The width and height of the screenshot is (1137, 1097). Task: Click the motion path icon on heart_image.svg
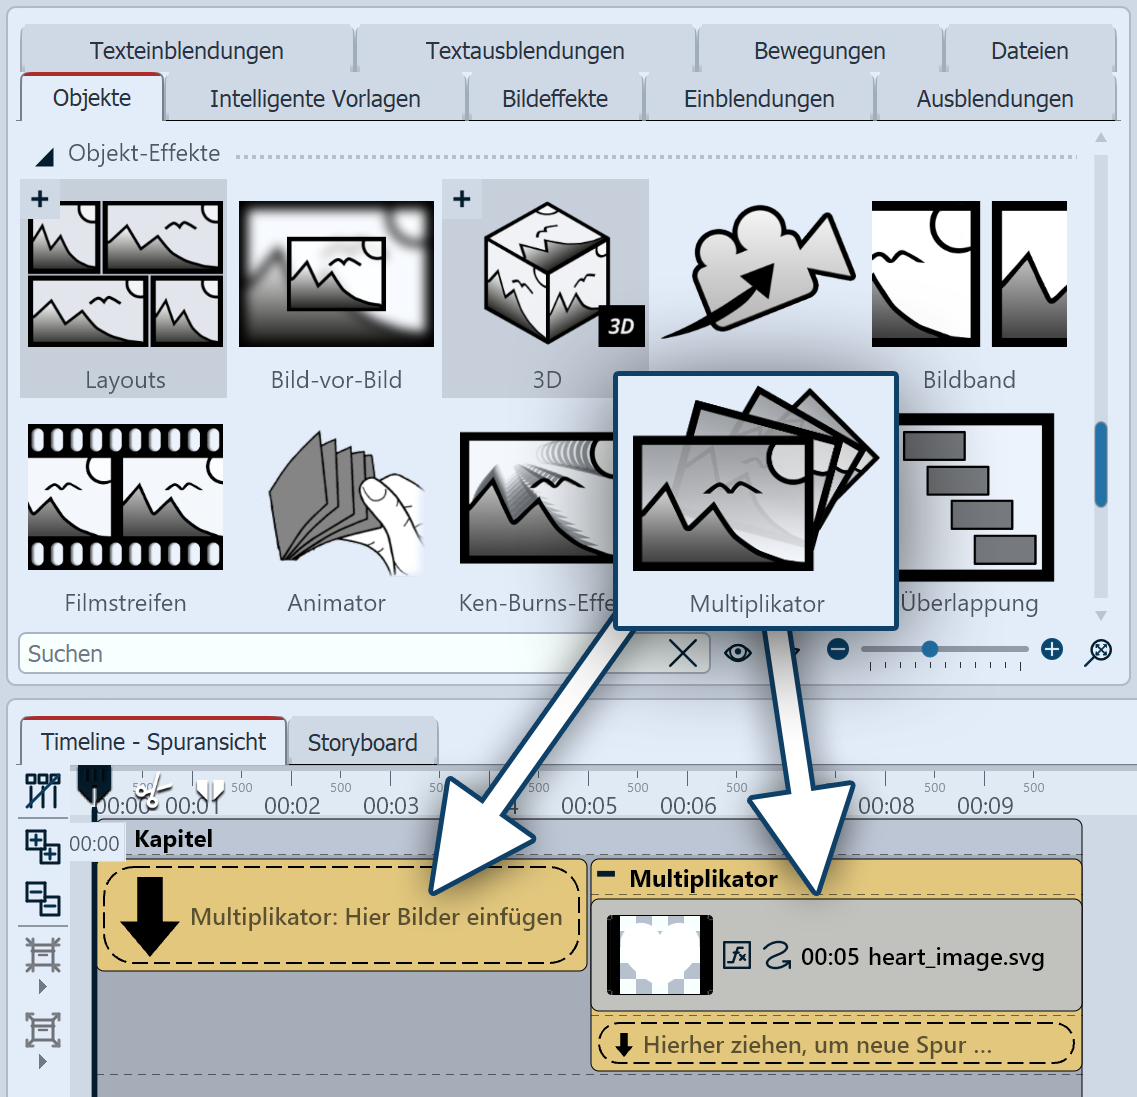point(777,955)
